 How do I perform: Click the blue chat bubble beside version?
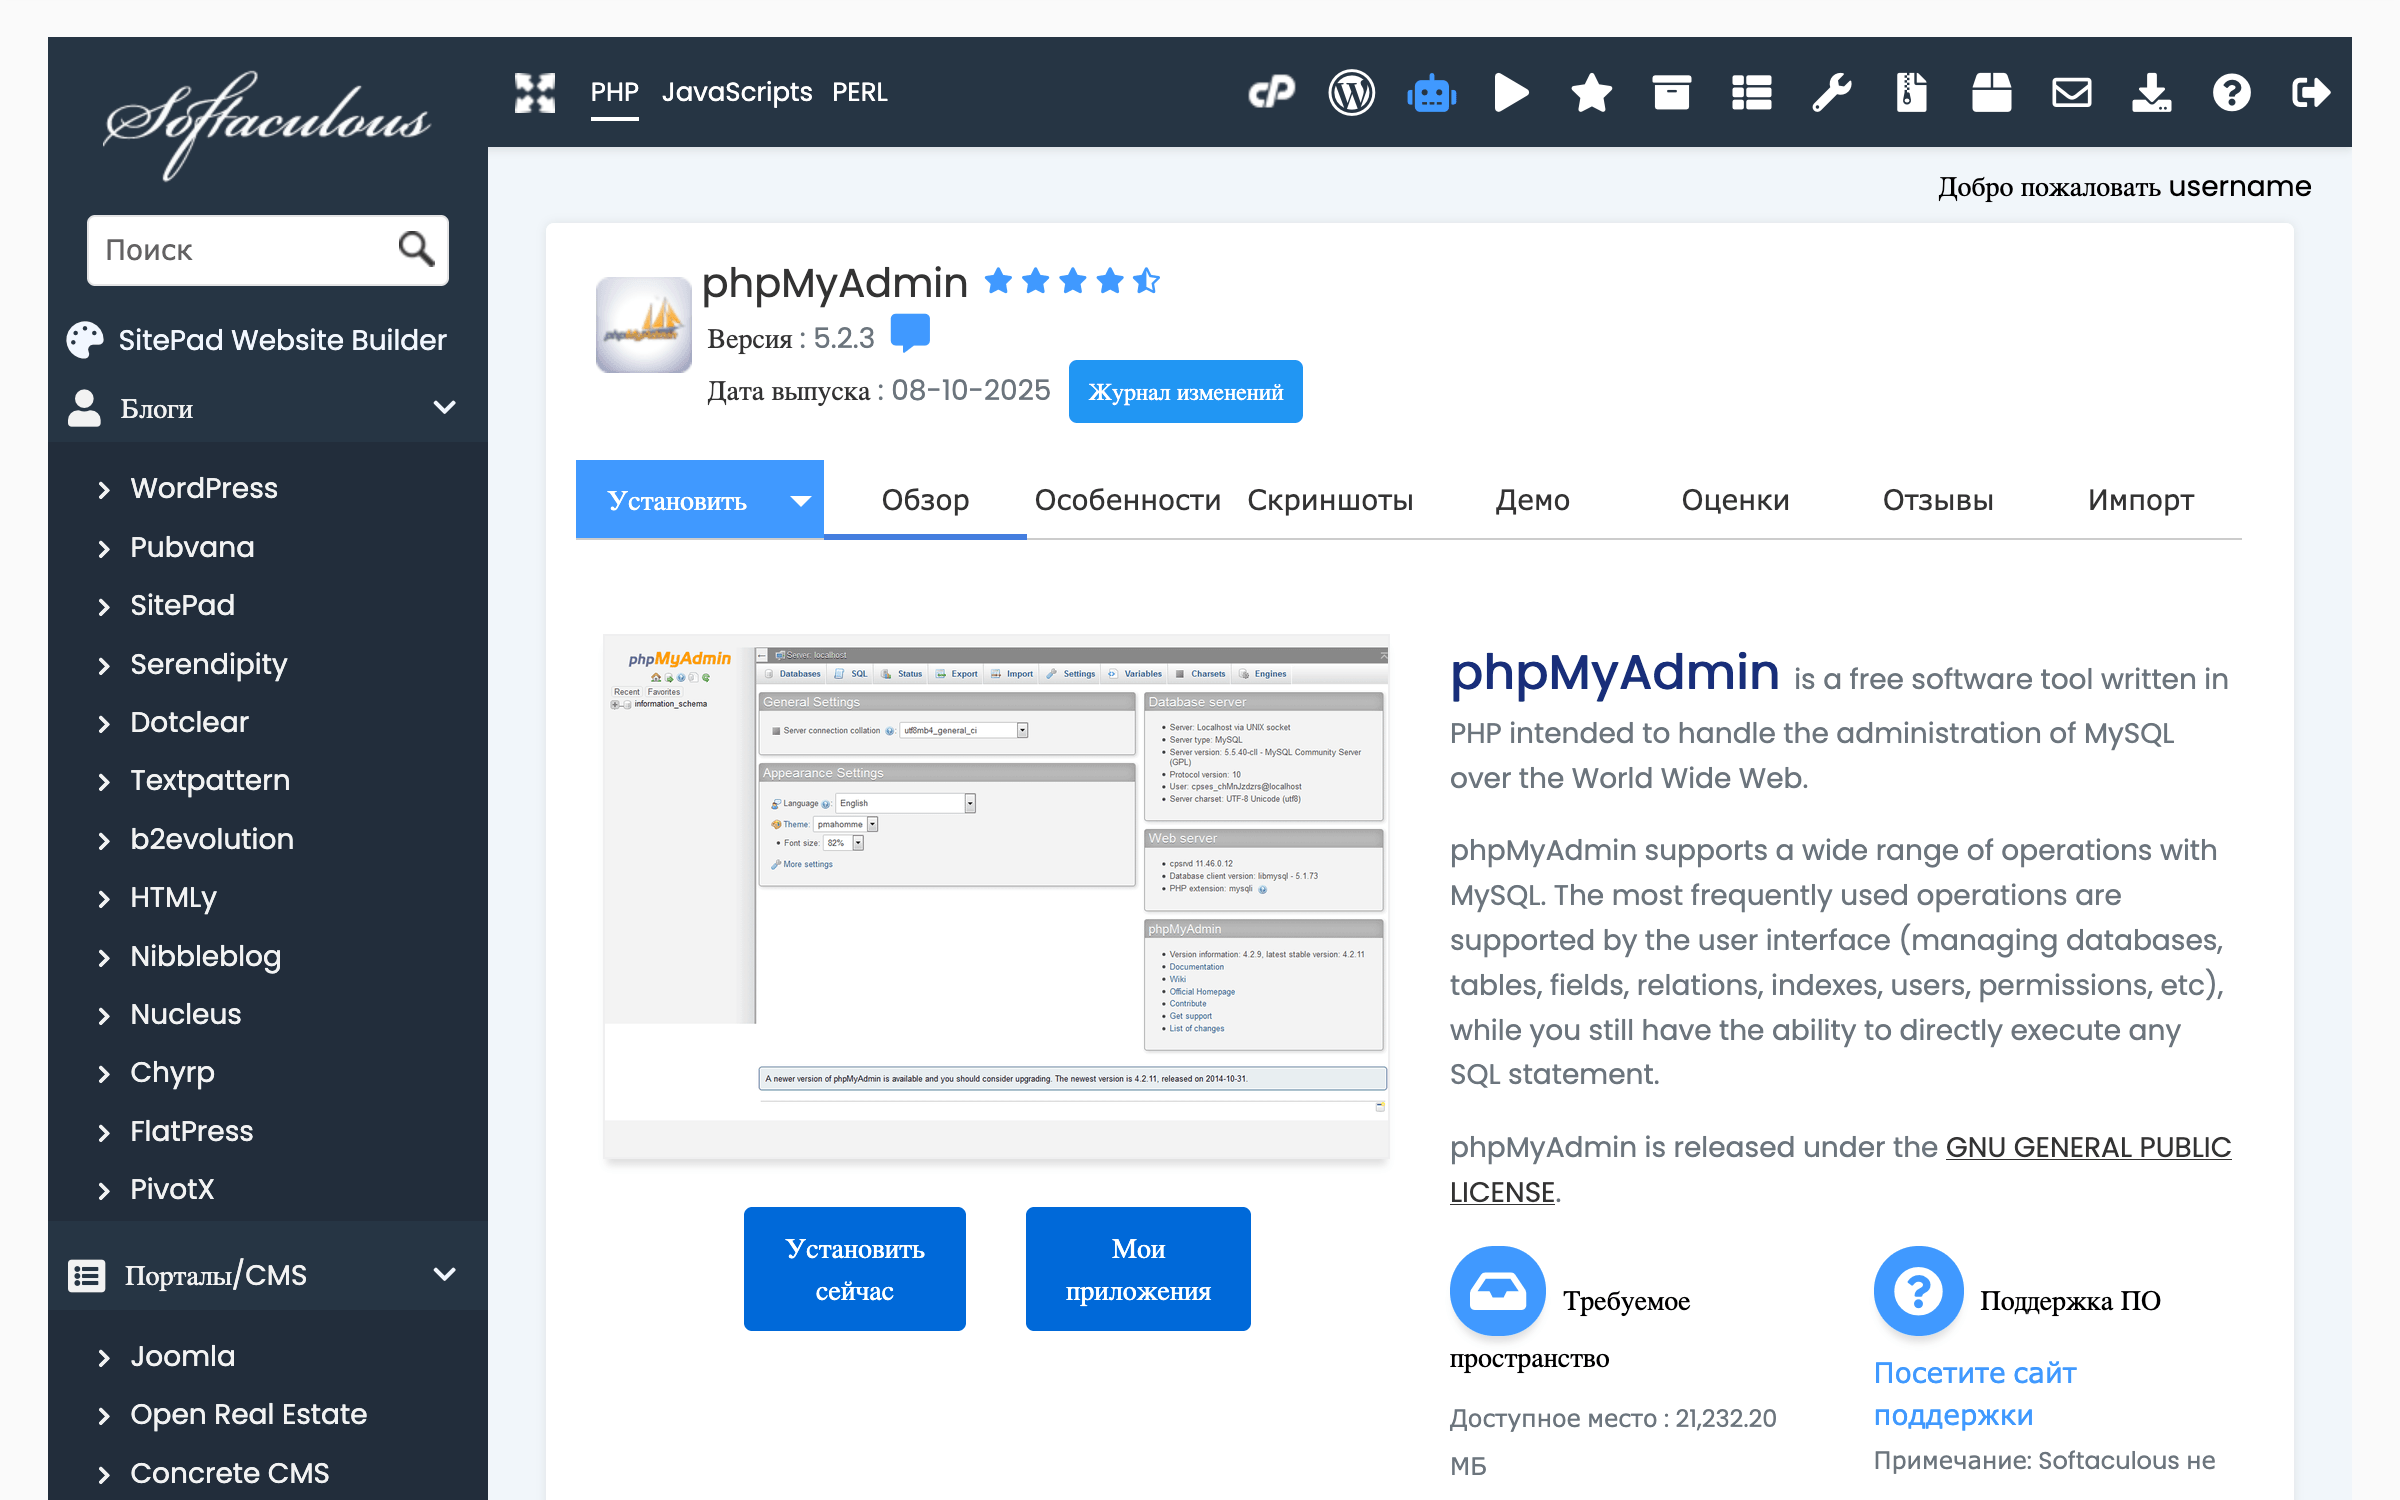coord(910,333)
